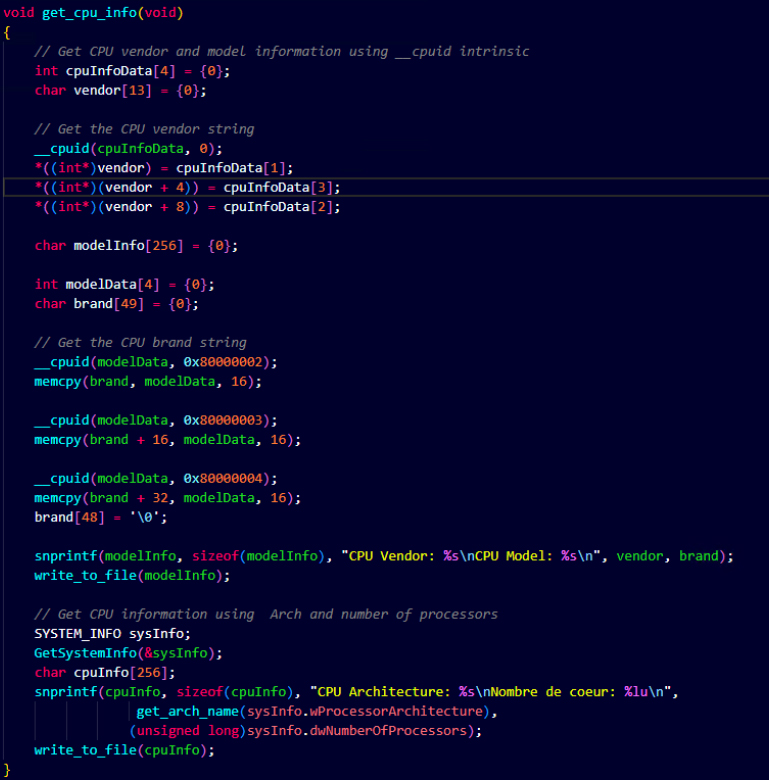This screenshot has height=780, width=769.
Task: Click the comment about Arch and number of processors
Action: [x=266, y=614]
